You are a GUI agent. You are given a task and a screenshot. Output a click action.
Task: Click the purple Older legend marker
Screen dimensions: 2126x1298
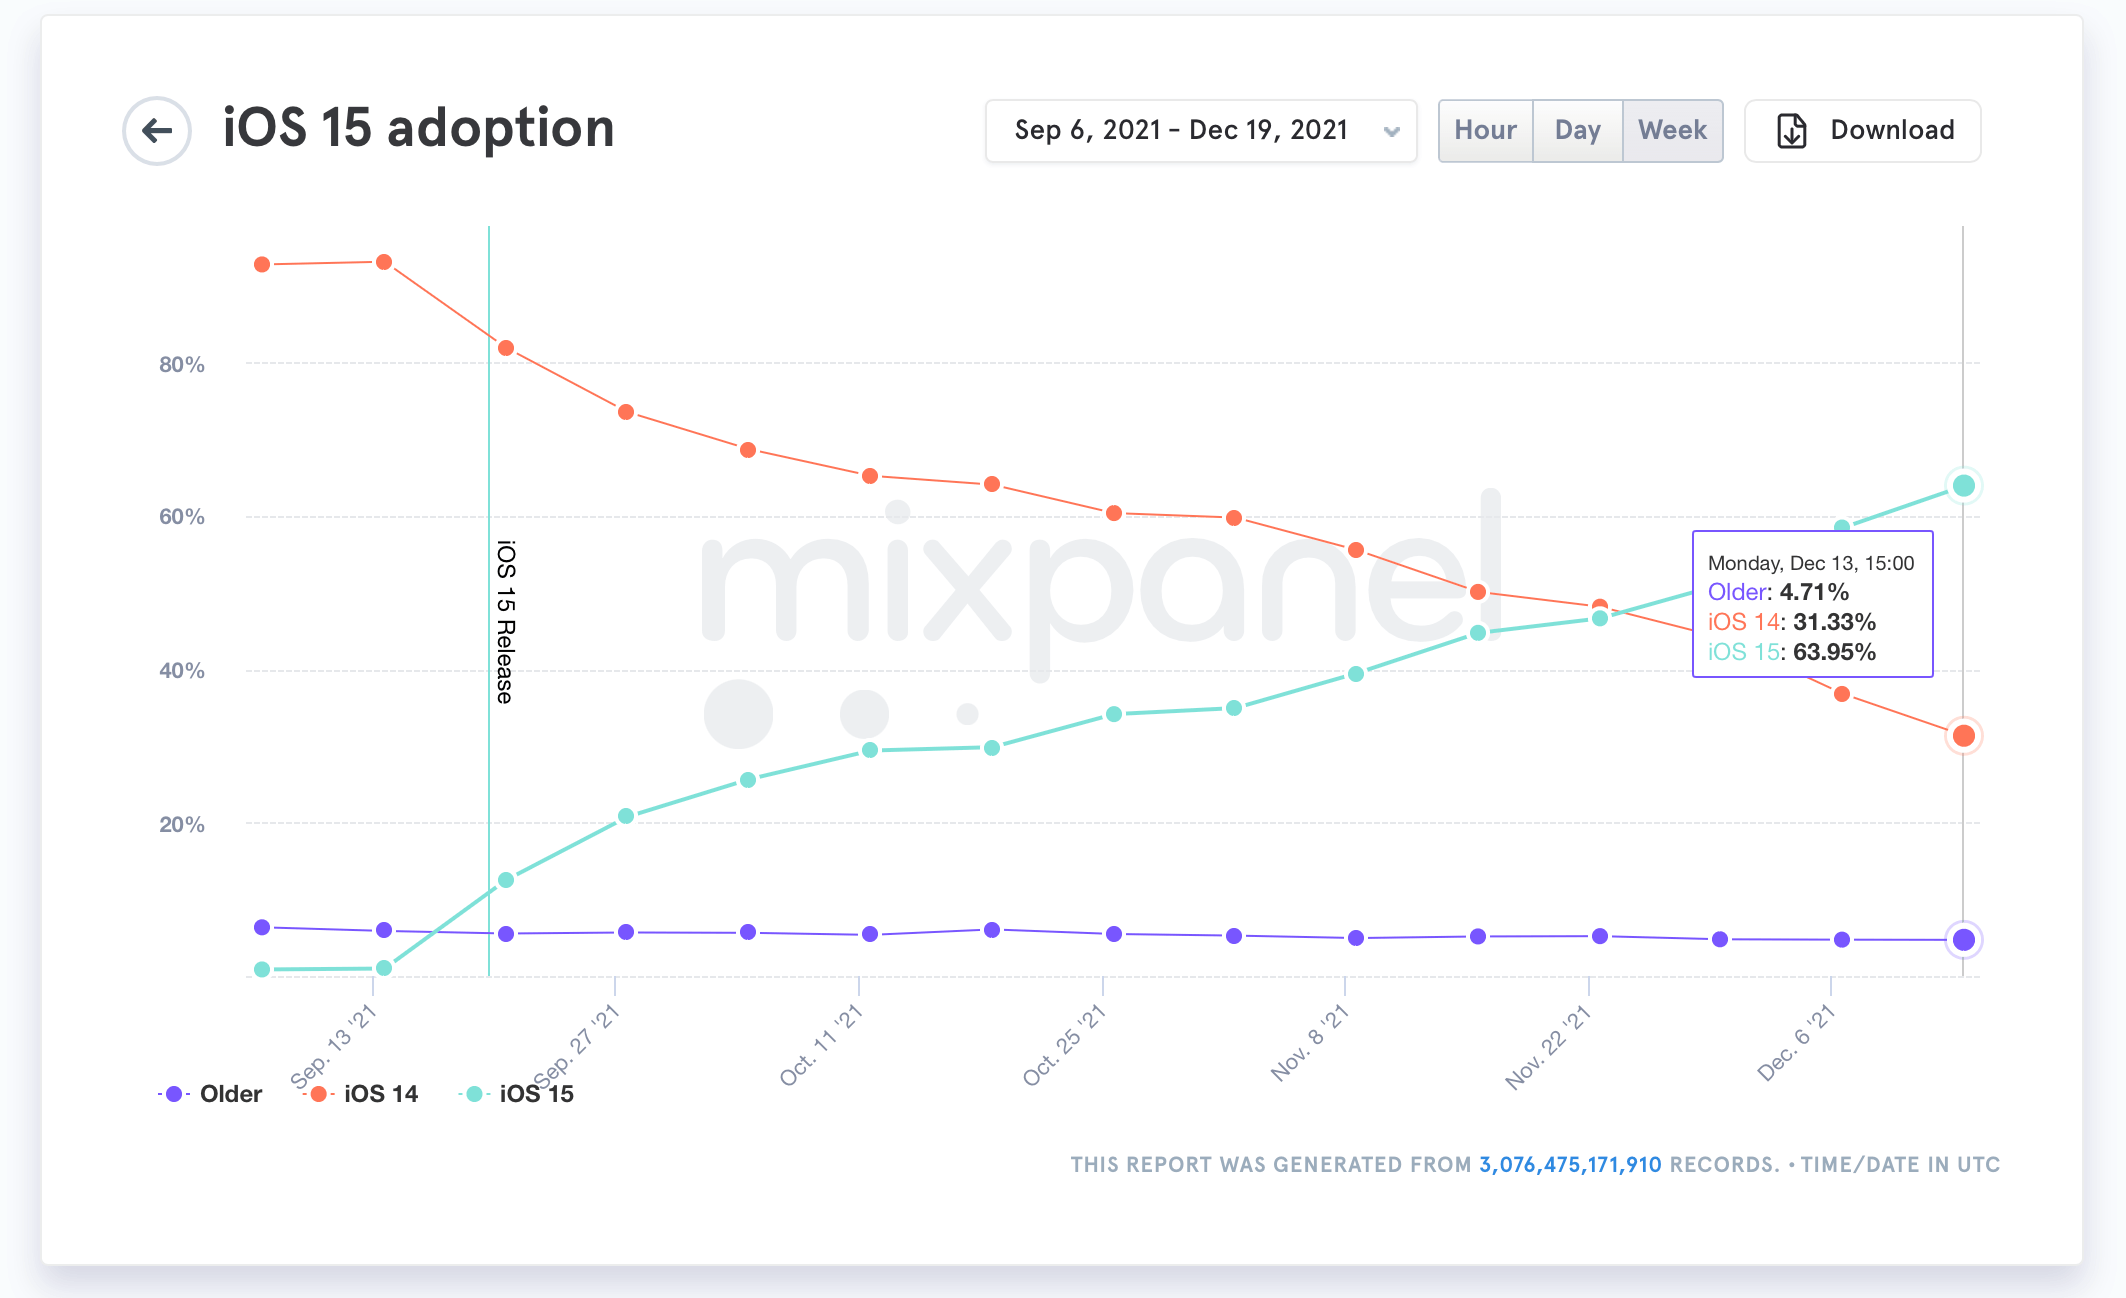(174, 1094)
